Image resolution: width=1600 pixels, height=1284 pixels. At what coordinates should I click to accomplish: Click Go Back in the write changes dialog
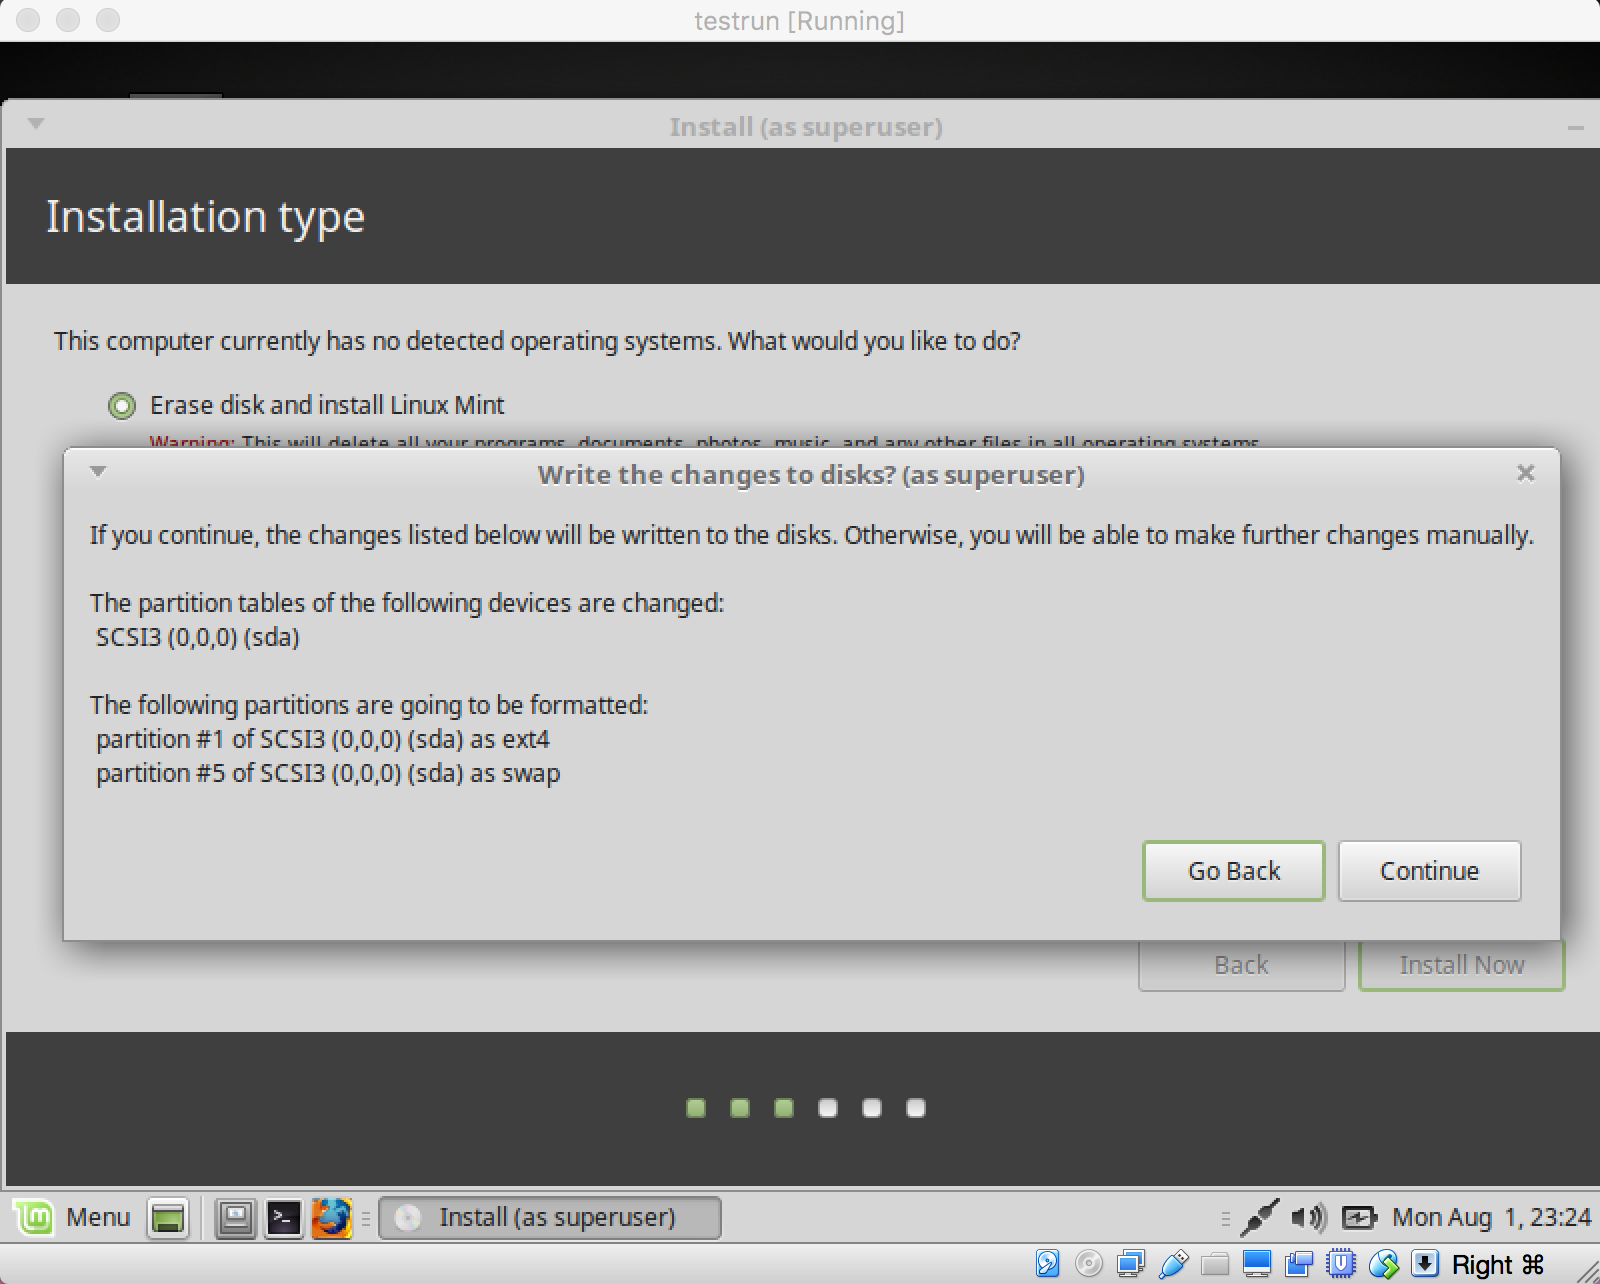(1234, 871)
